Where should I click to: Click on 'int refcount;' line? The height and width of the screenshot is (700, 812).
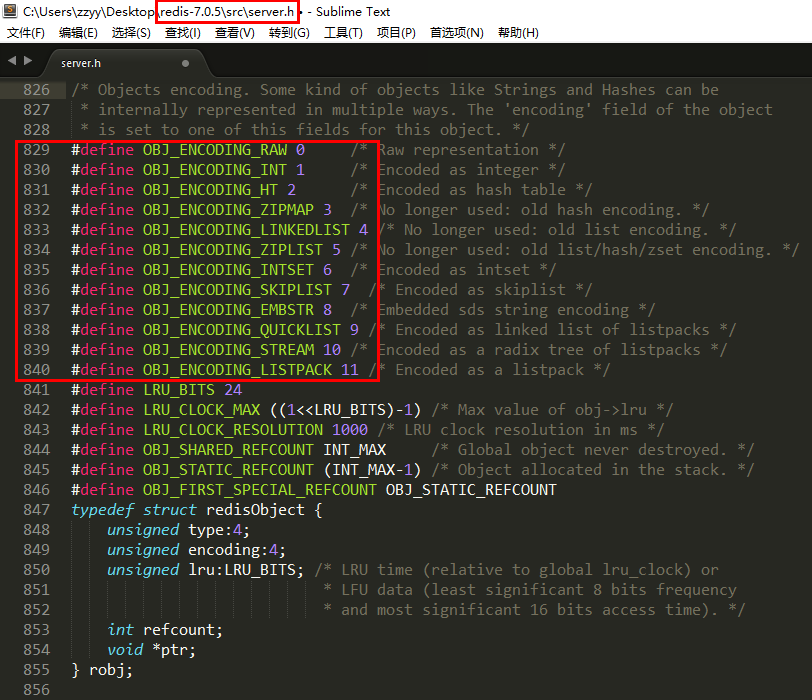click(165, 630)
